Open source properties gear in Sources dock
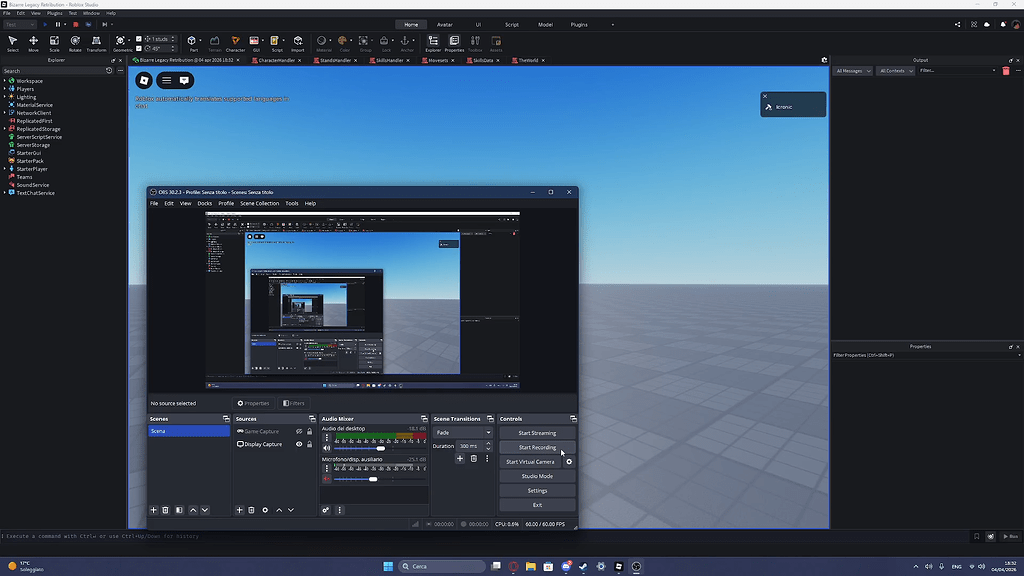The width and height of the screenshot is (1024, 576). tap(265, 510)
